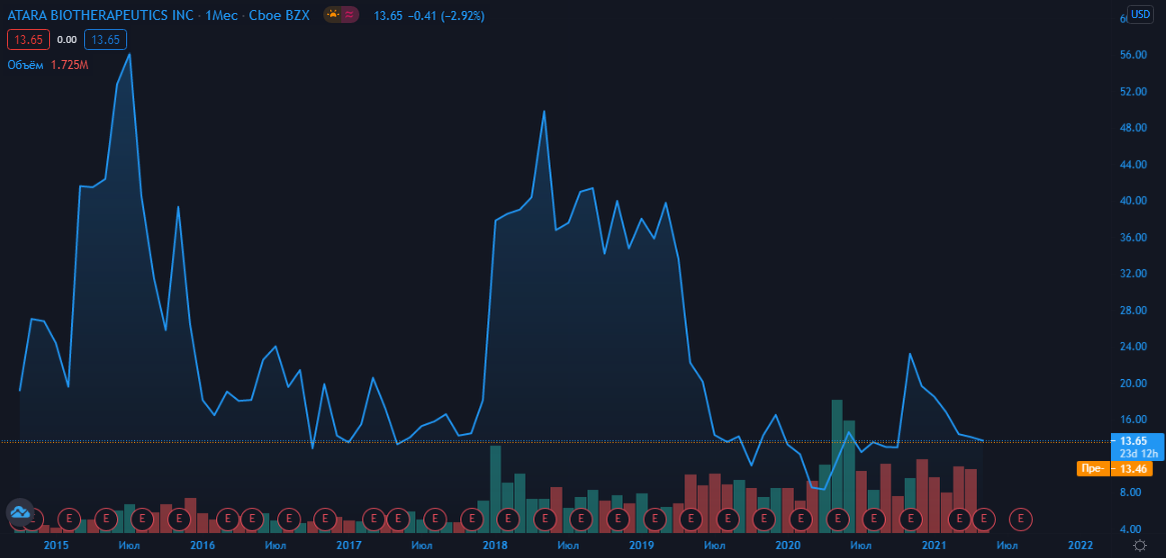This screenshot has width=1166, height=558.
Task: Click the 44.00 price axis label
Action: [1135, 164]
